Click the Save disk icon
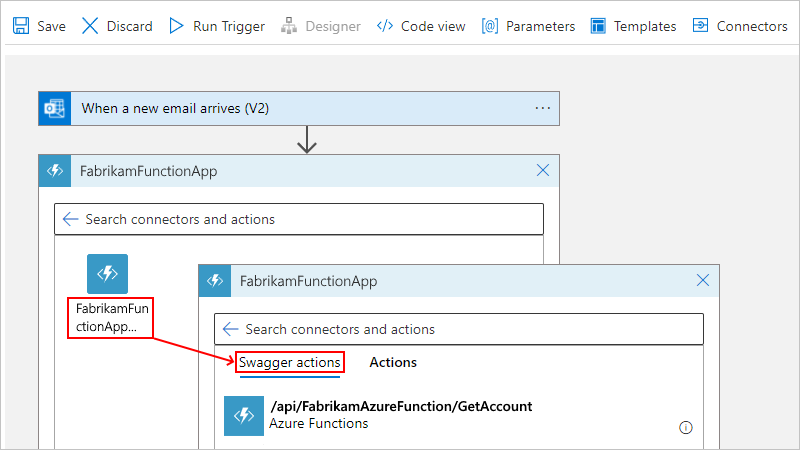 click(21, 26)
